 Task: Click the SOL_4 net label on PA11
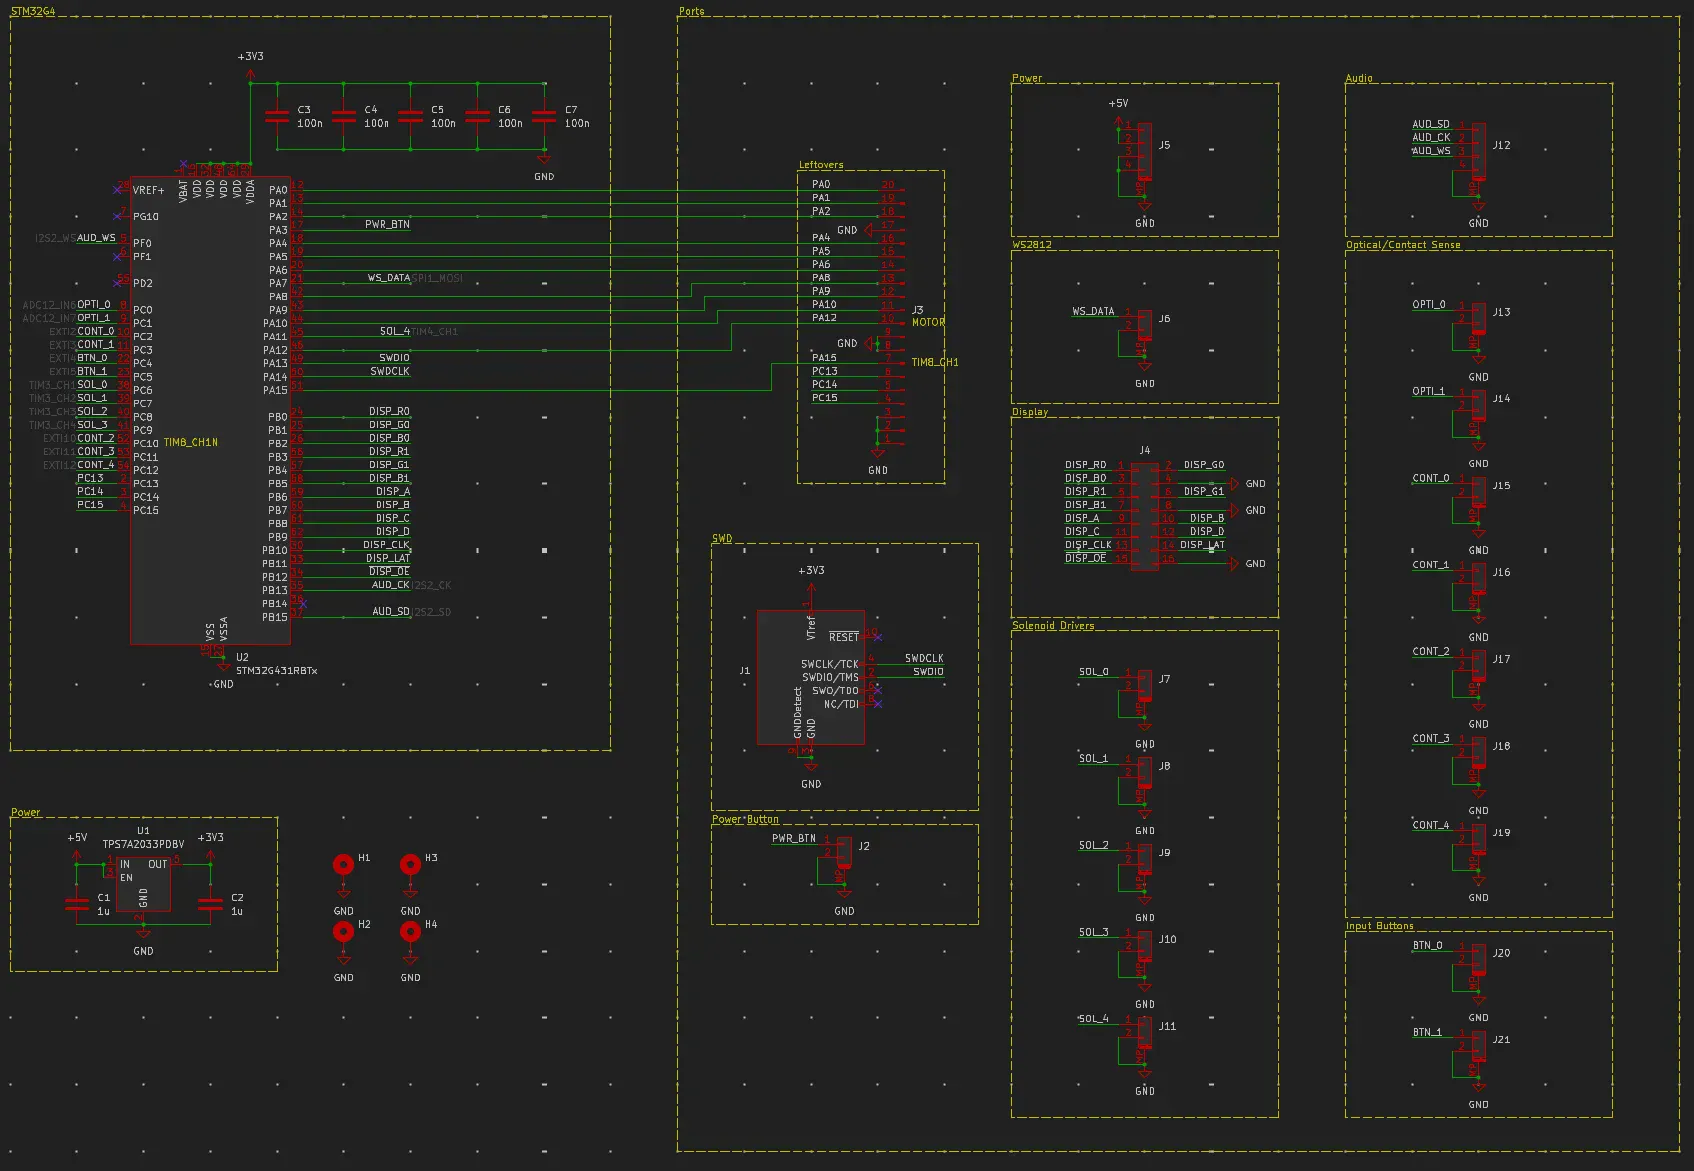click(x=395, y=331)
